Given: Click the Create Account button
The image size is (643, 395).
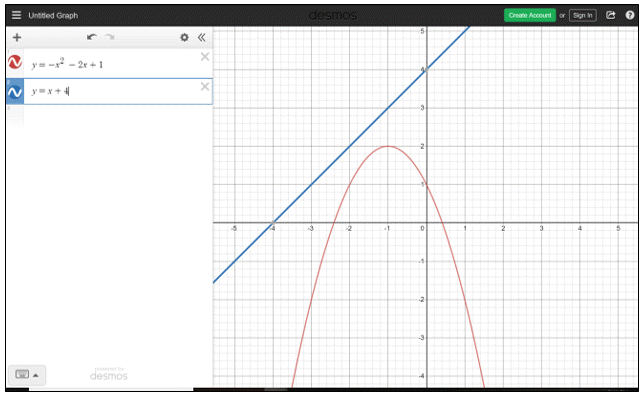Looking at the screenshot, I should click(x=530, y=15).
